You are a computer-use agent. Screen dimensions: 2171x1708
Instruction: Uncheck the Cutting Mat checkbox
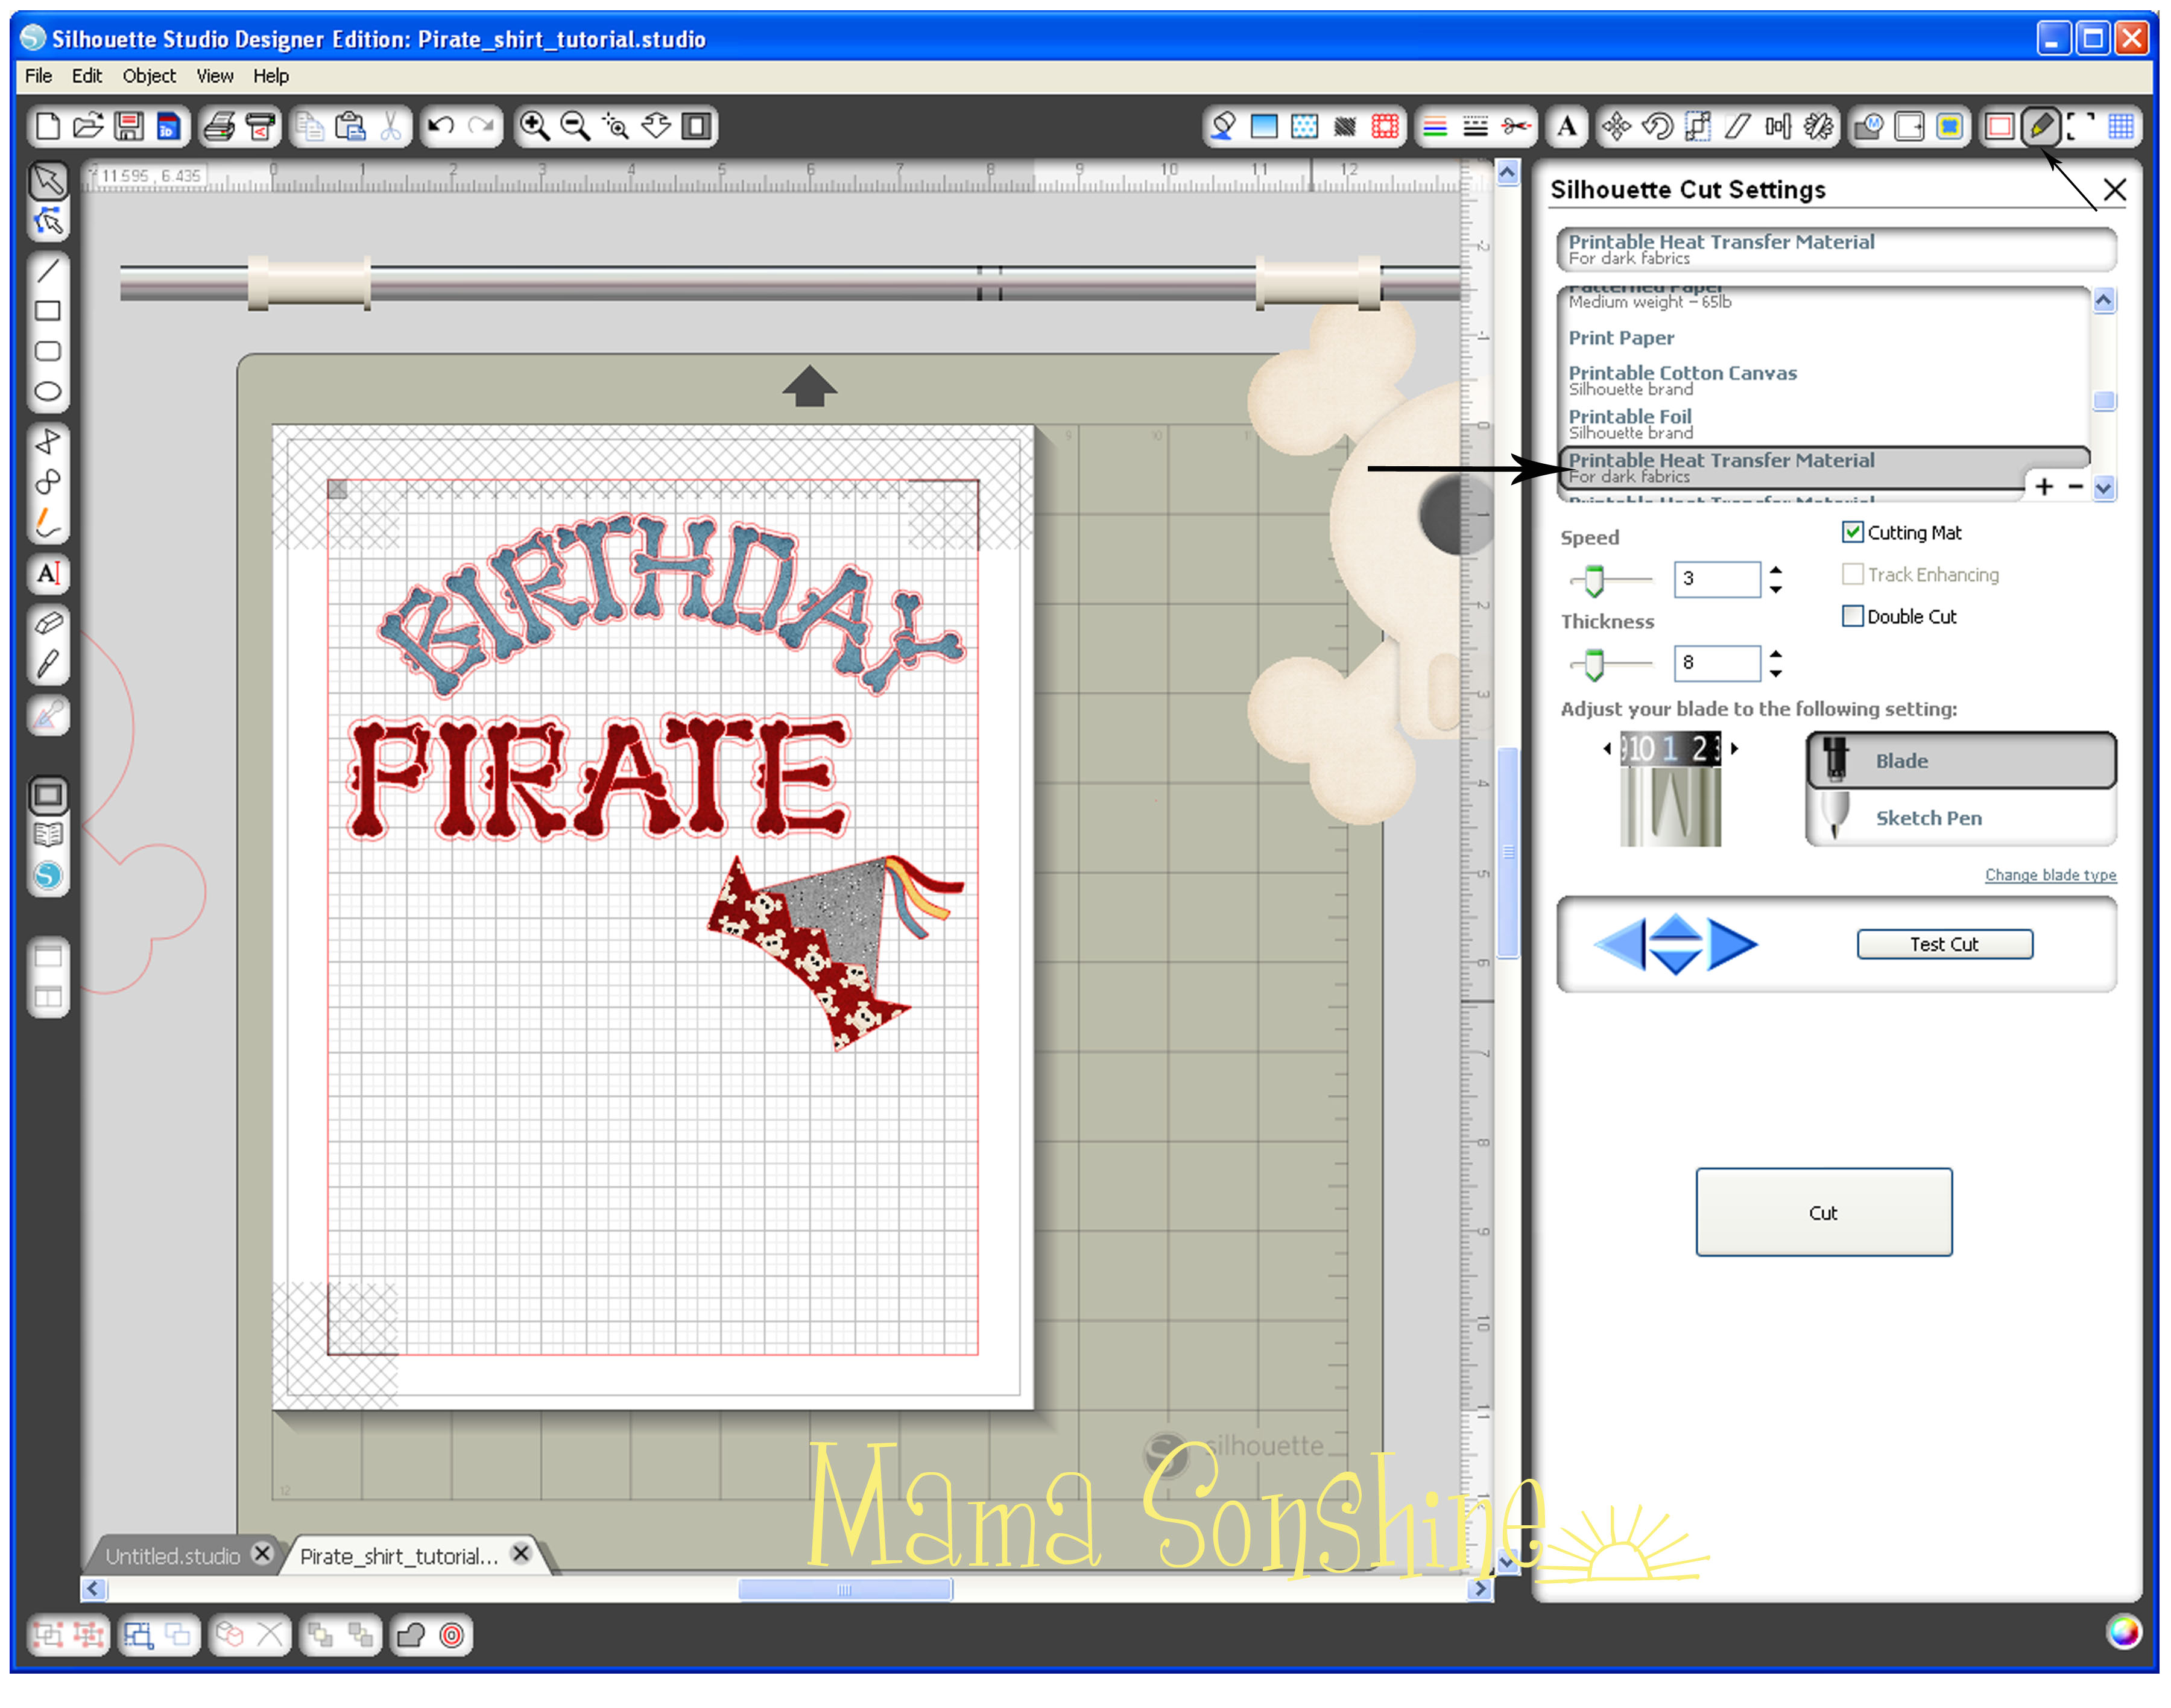[x=1852, y=532]
